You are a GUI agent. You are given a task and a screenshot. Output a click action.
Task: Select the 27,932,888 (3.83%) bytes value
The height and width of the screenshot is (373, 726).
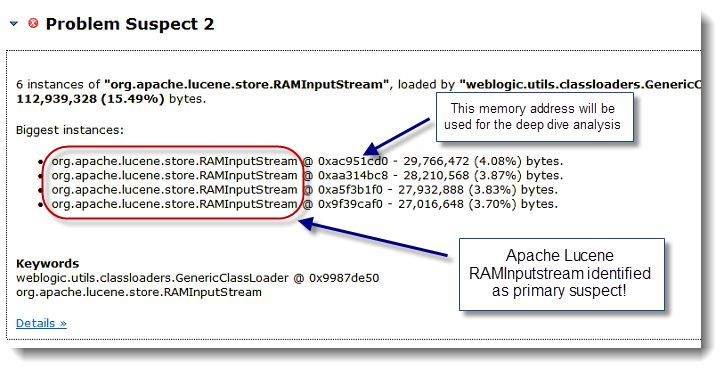point(478,190)
